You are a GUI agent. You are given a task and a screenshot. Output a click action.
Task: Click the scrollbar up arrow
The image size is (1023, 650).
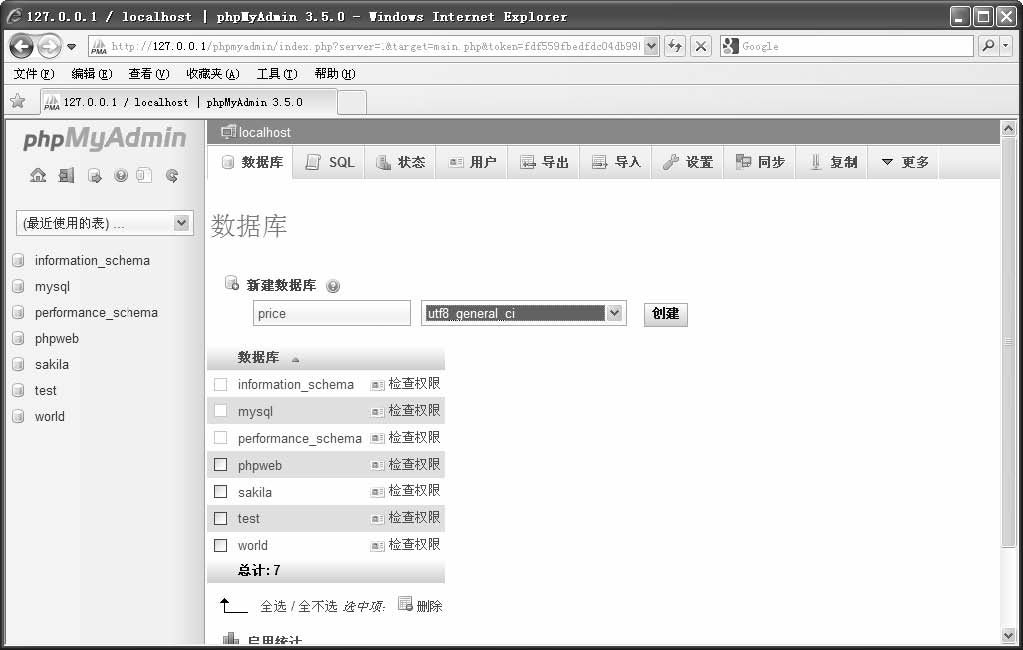pyautogui.click(x=1008, y=129)
